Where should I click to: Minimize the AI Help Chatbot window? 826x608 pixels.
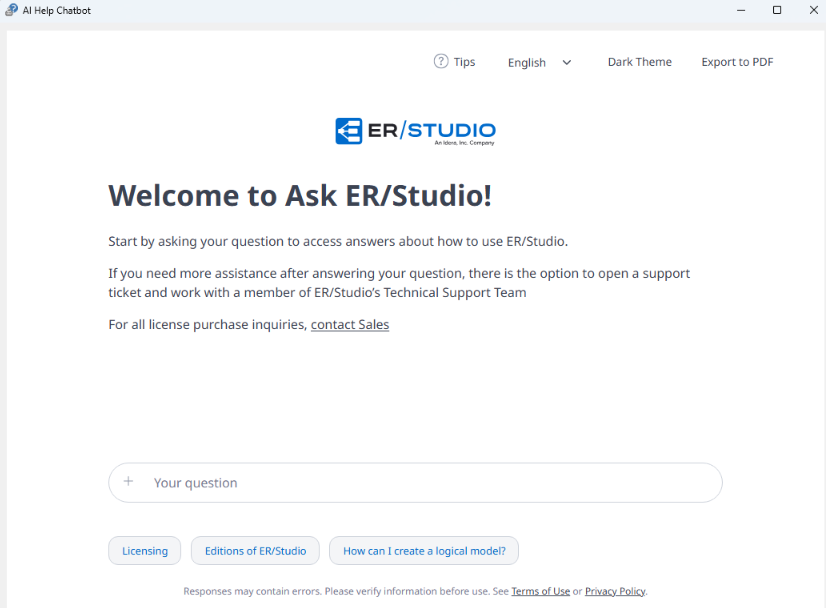point(741,10)
